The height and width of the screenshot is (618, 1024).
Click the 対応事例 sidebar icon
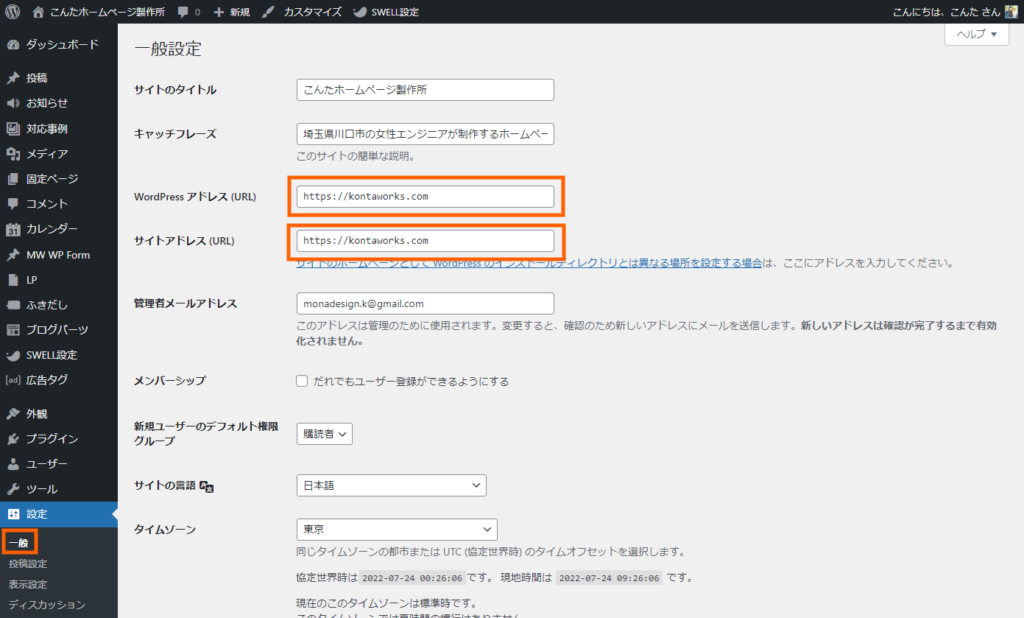point(13,129)
